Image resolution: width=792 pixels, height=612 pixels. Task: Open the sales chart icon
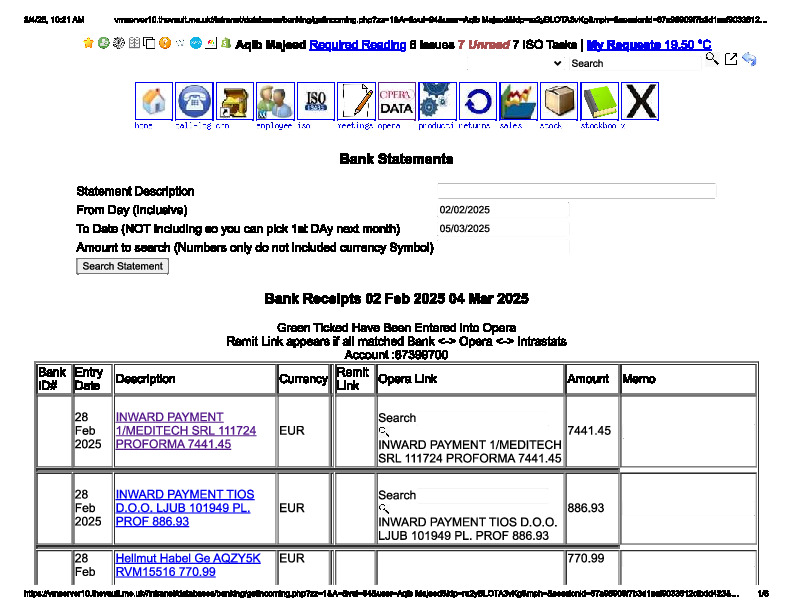pos(518,102)
